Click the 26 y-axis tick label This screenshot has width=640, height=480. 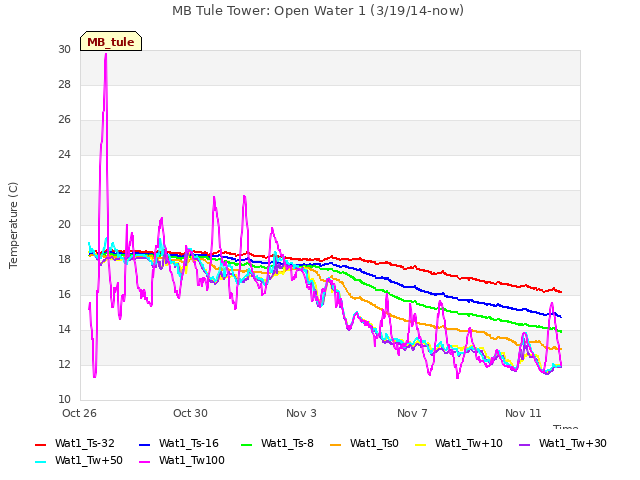64,120
